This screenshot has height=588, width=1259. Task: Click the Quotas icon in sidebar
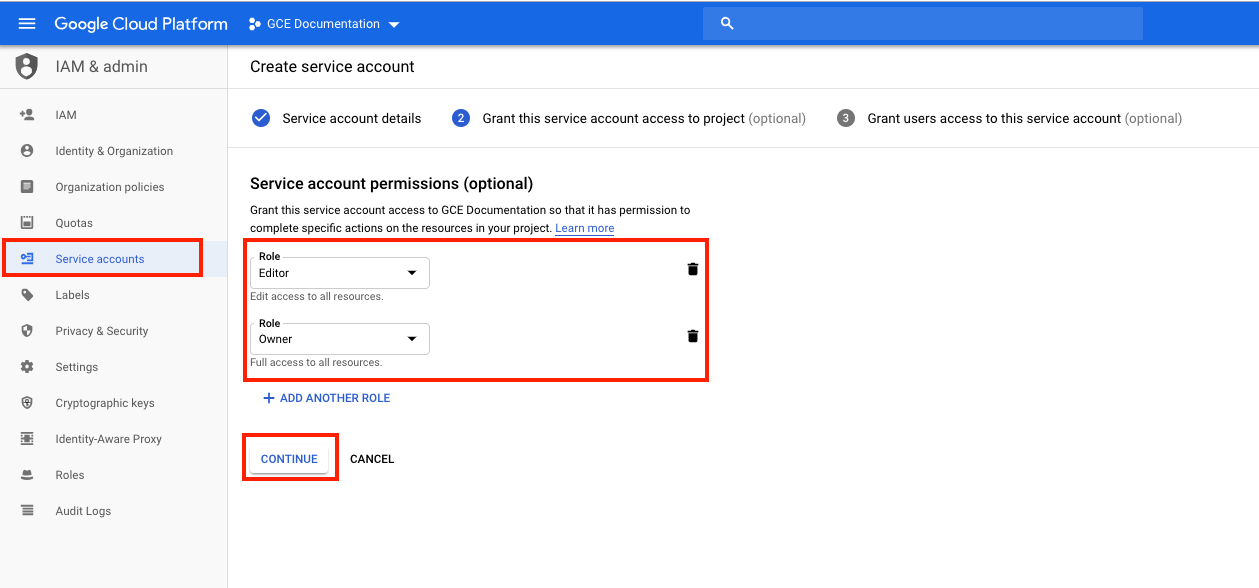[27, 223]
